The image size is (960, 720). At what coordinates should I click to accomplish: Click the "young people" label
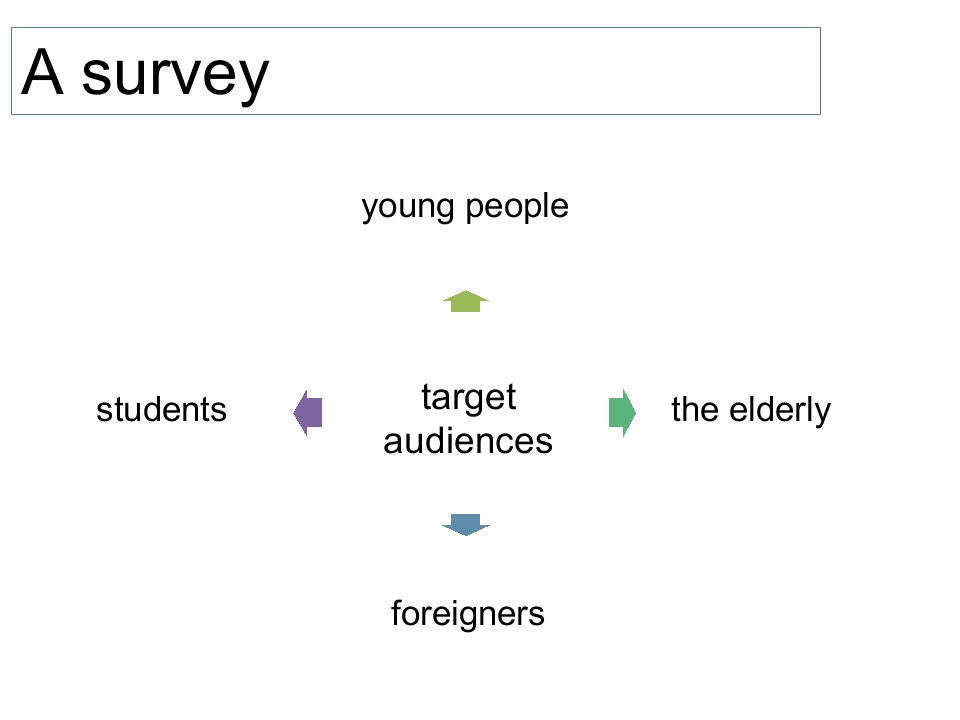465,208
